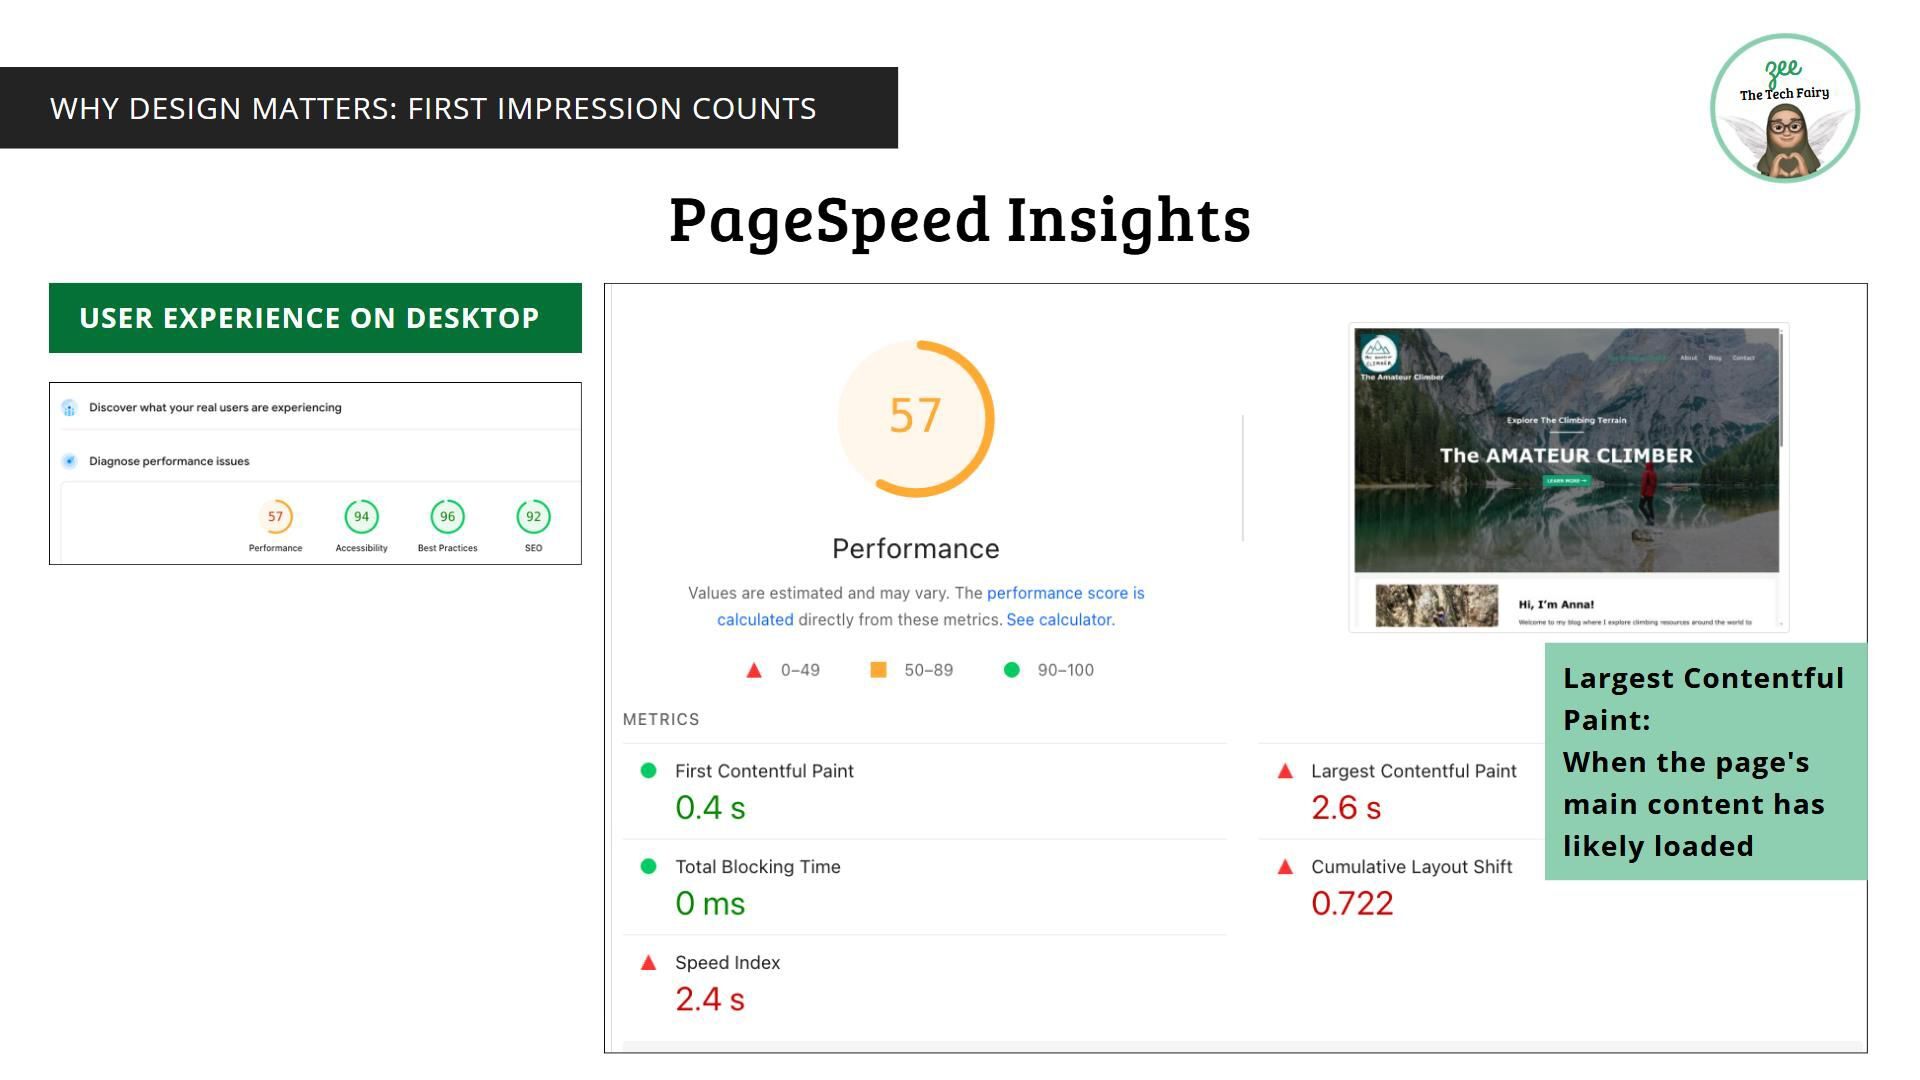Click the orange 50–89 legend square
The image size is (1920, 1080).
878,670
